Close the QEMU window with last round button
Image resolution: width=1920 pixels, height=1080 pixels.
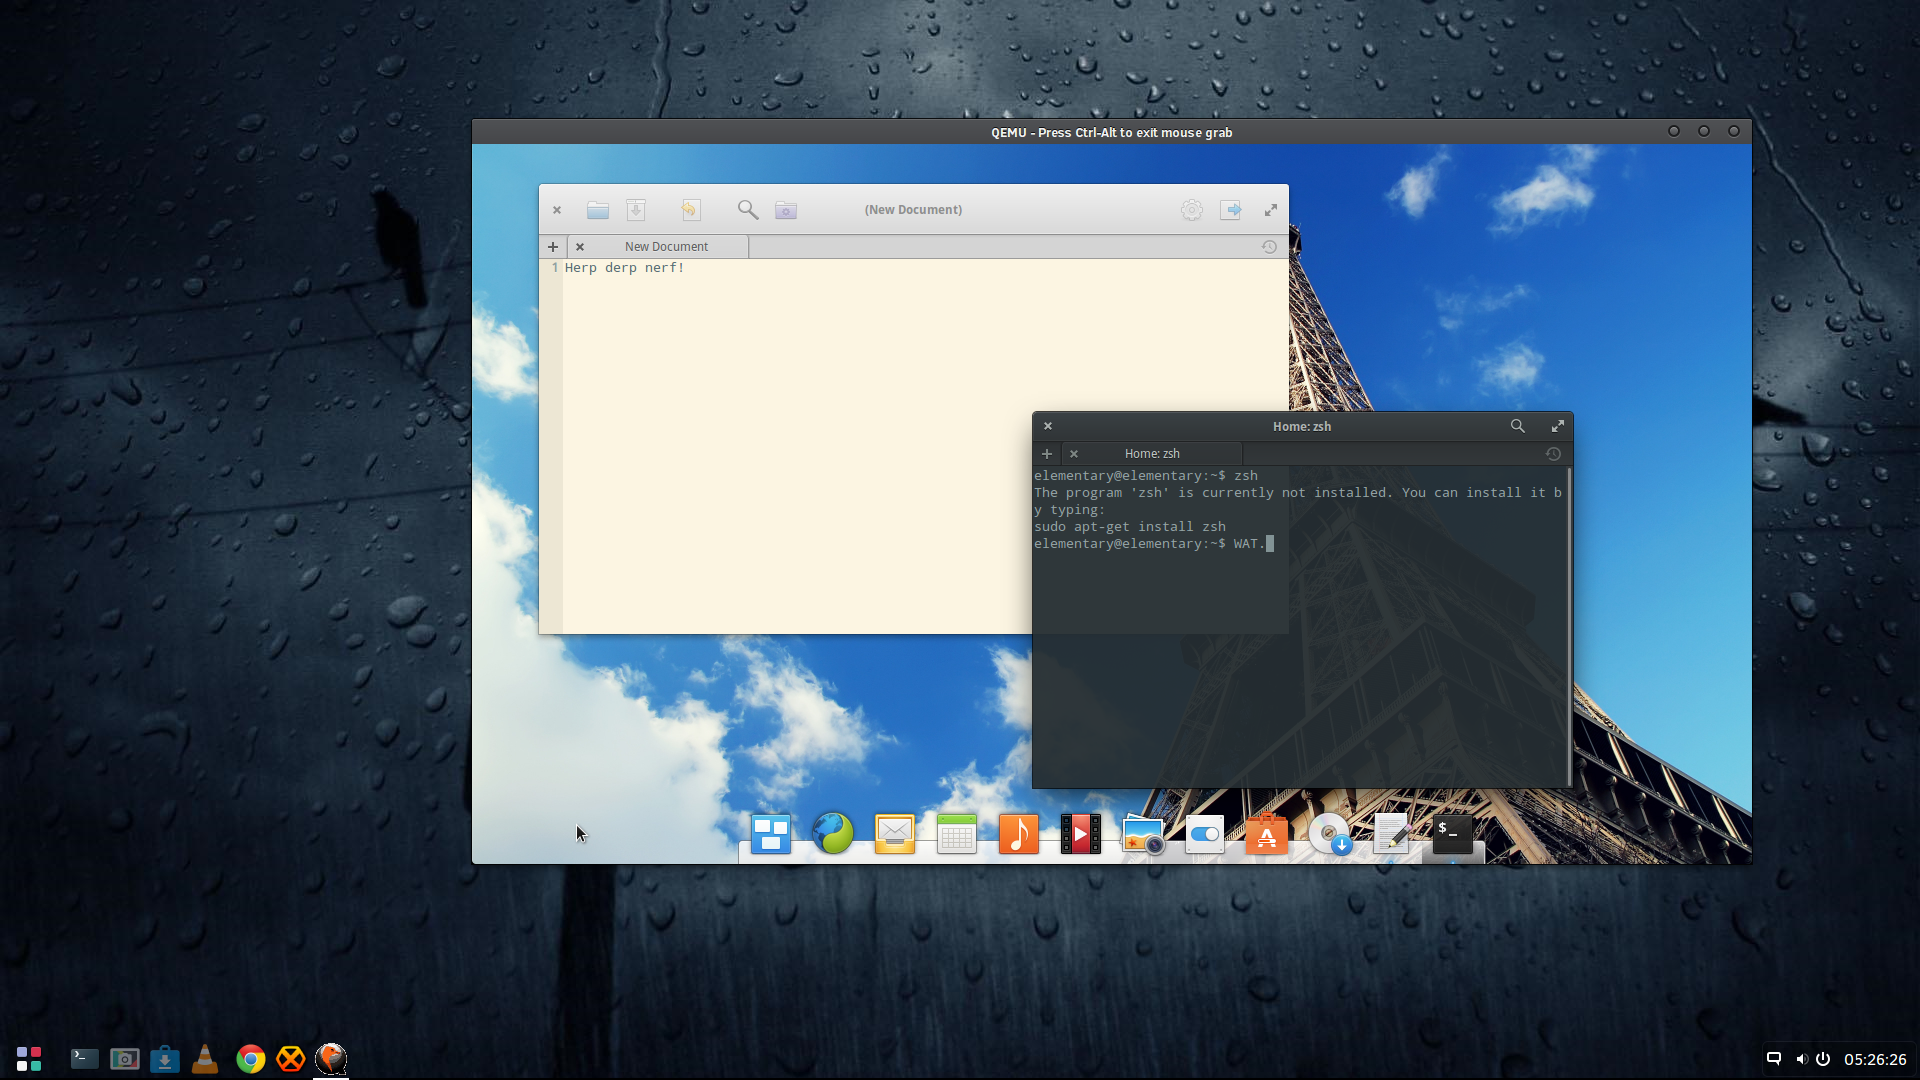(x=1734, y=131)
